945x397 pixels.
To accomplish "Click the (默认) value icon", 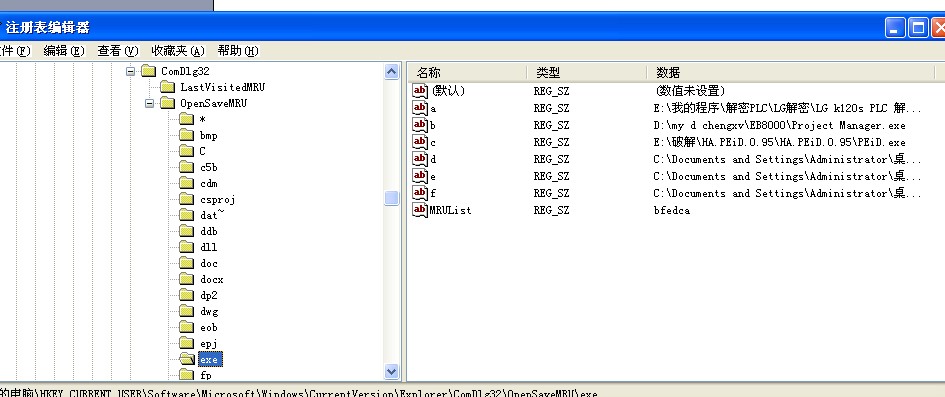I will coord(420,91).
